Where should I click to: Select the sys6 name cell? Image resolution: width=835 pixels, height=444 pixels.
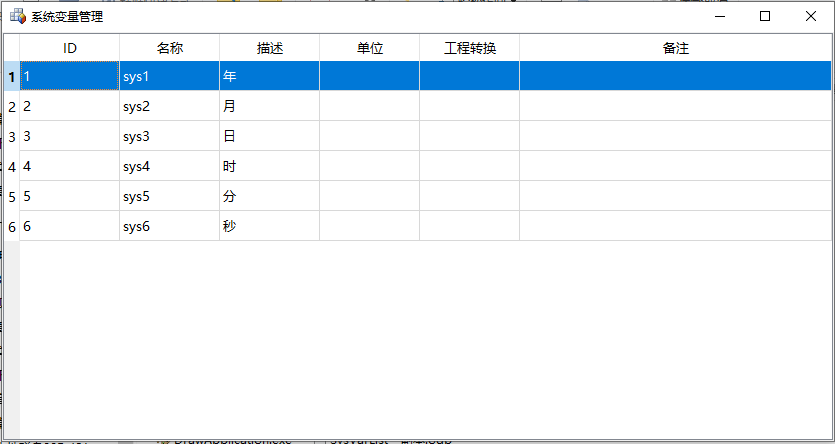tap(170, 226)
